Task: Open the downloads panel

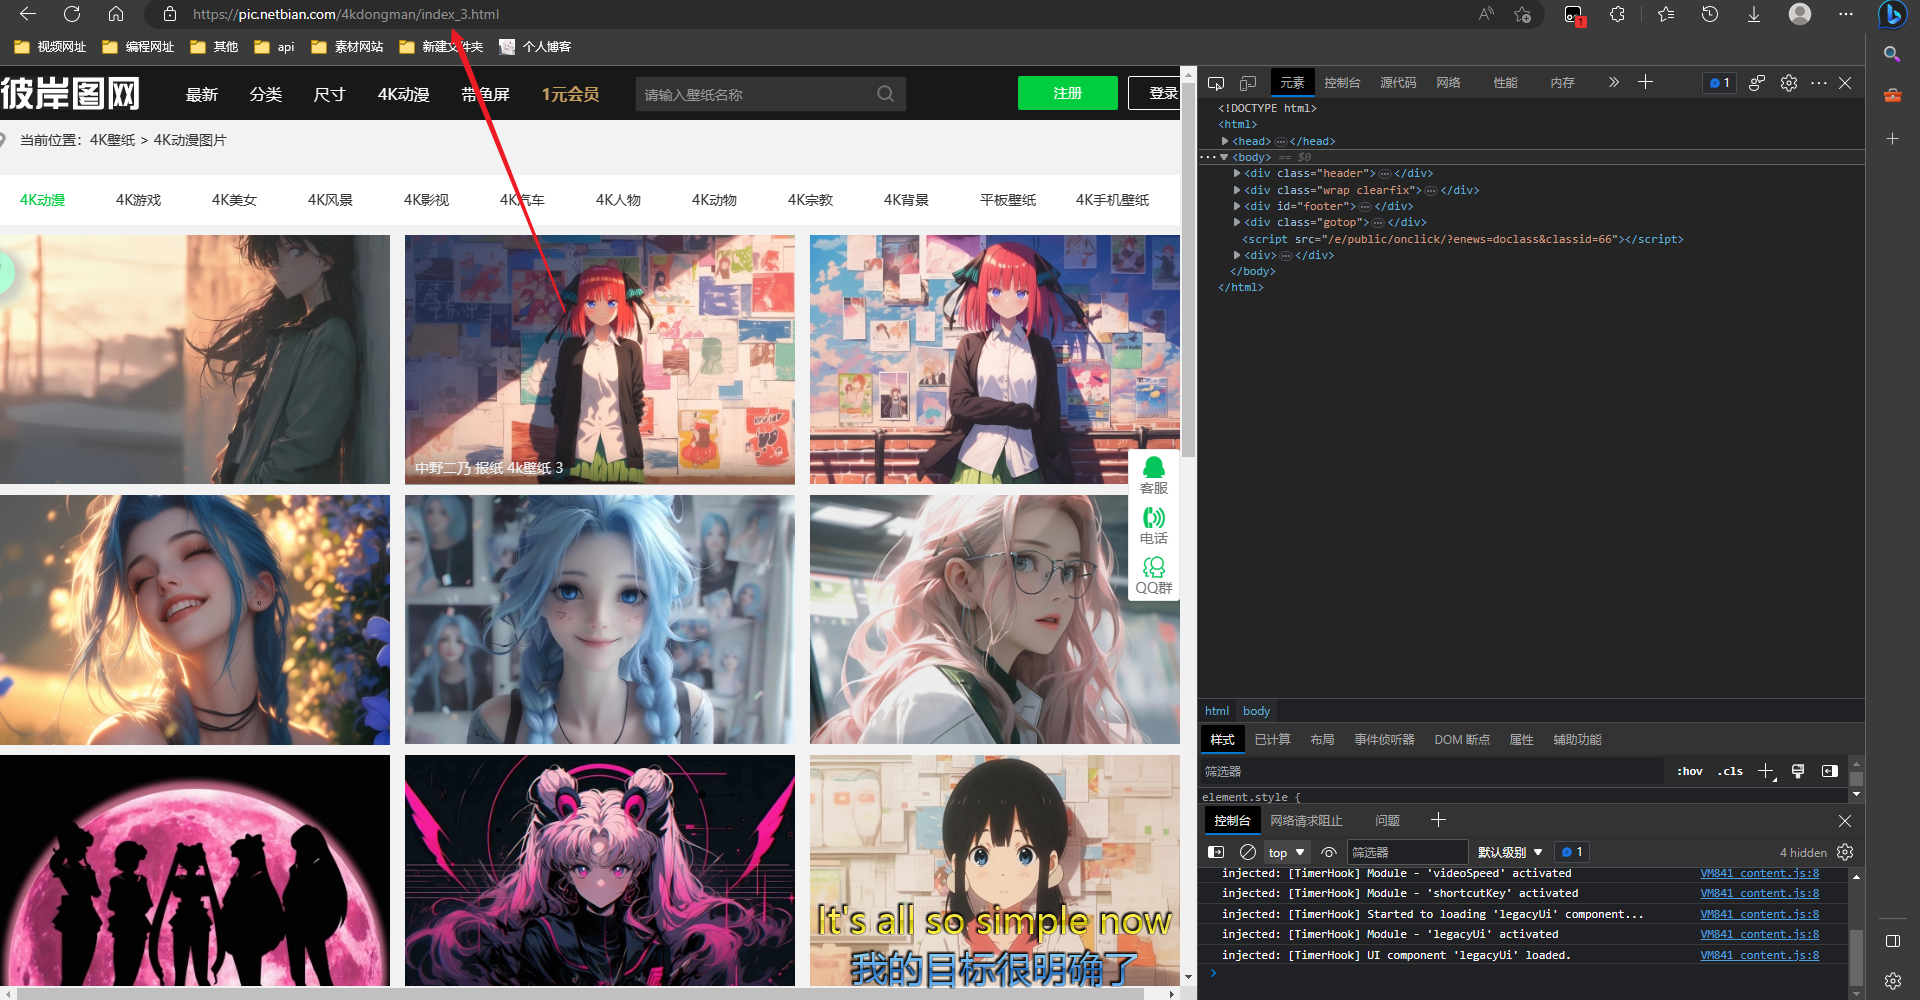Action: click(x=1754, y=14)
